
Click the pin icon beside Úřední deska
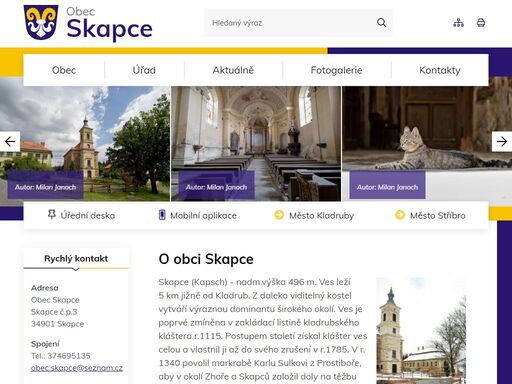51,215
